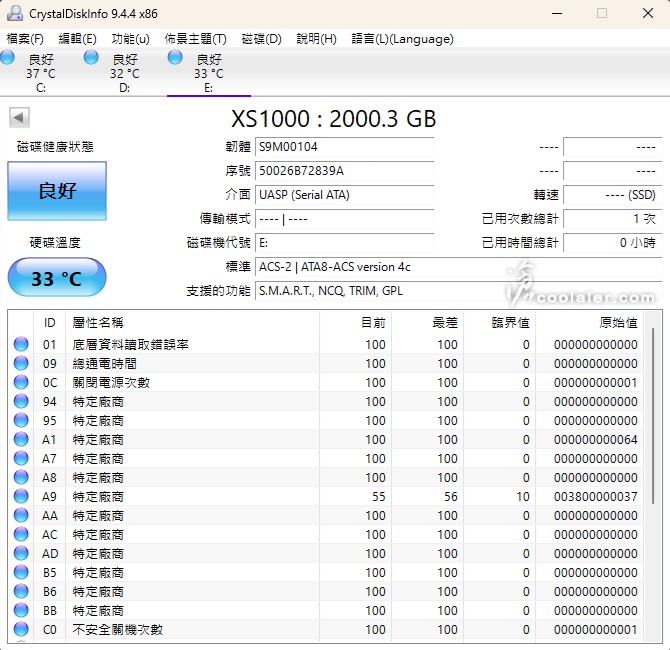Click status orb for attribute 01
Image resolution: width=670 pixels, height=650 pixels.
point(21,344)
